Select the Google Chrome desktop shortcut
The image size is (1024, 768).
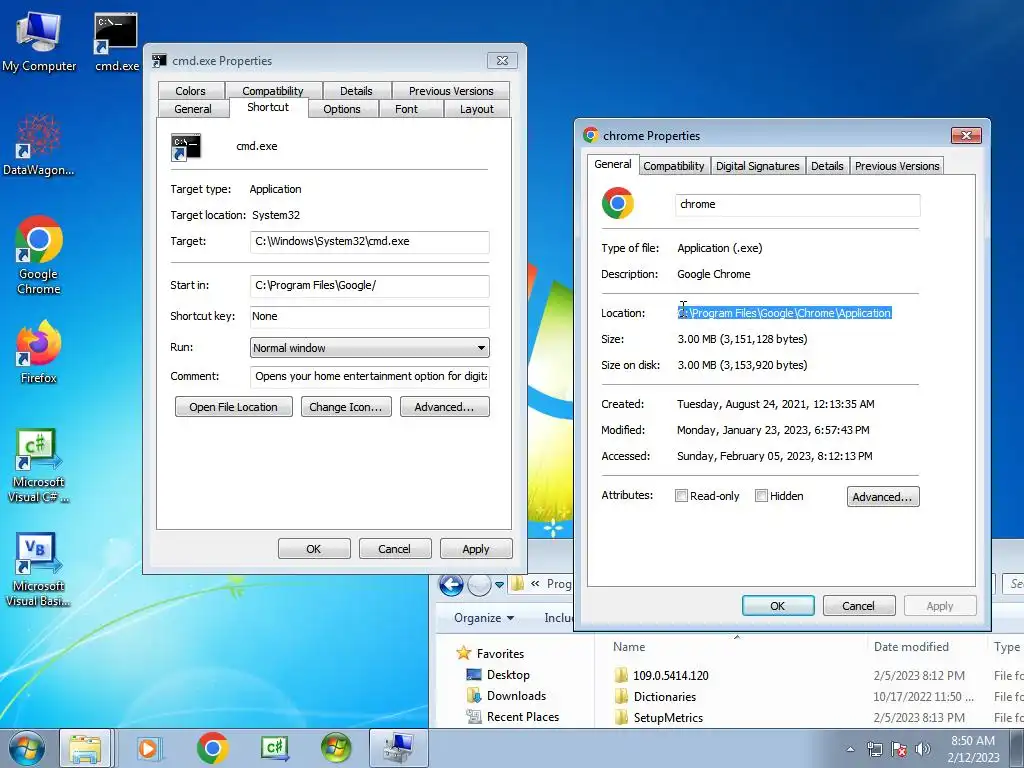[39, 255]
